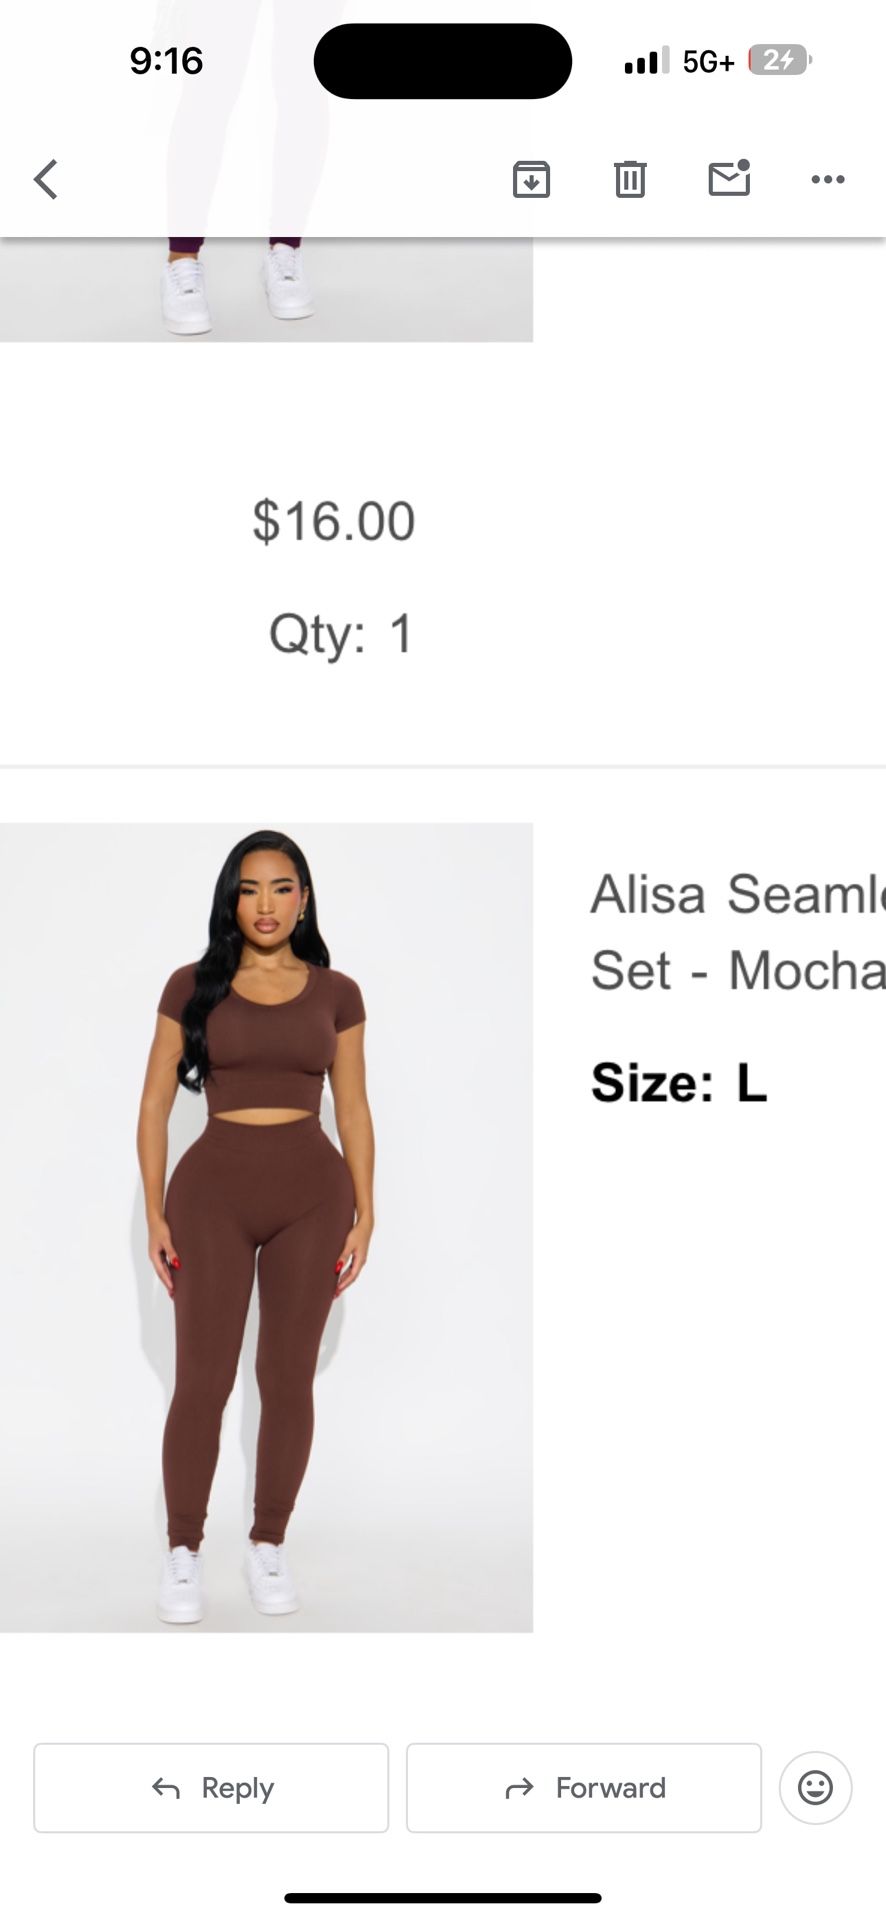886x1920 pixels.
Task: Tap the Reply button
Action: point(211,1788)
